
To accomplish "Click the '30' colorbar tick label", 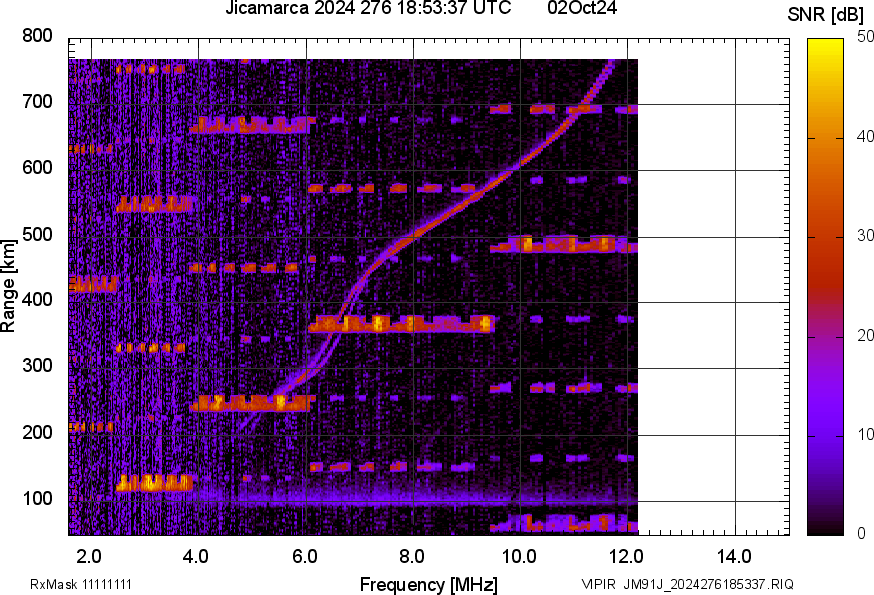I will coord(865,235).
